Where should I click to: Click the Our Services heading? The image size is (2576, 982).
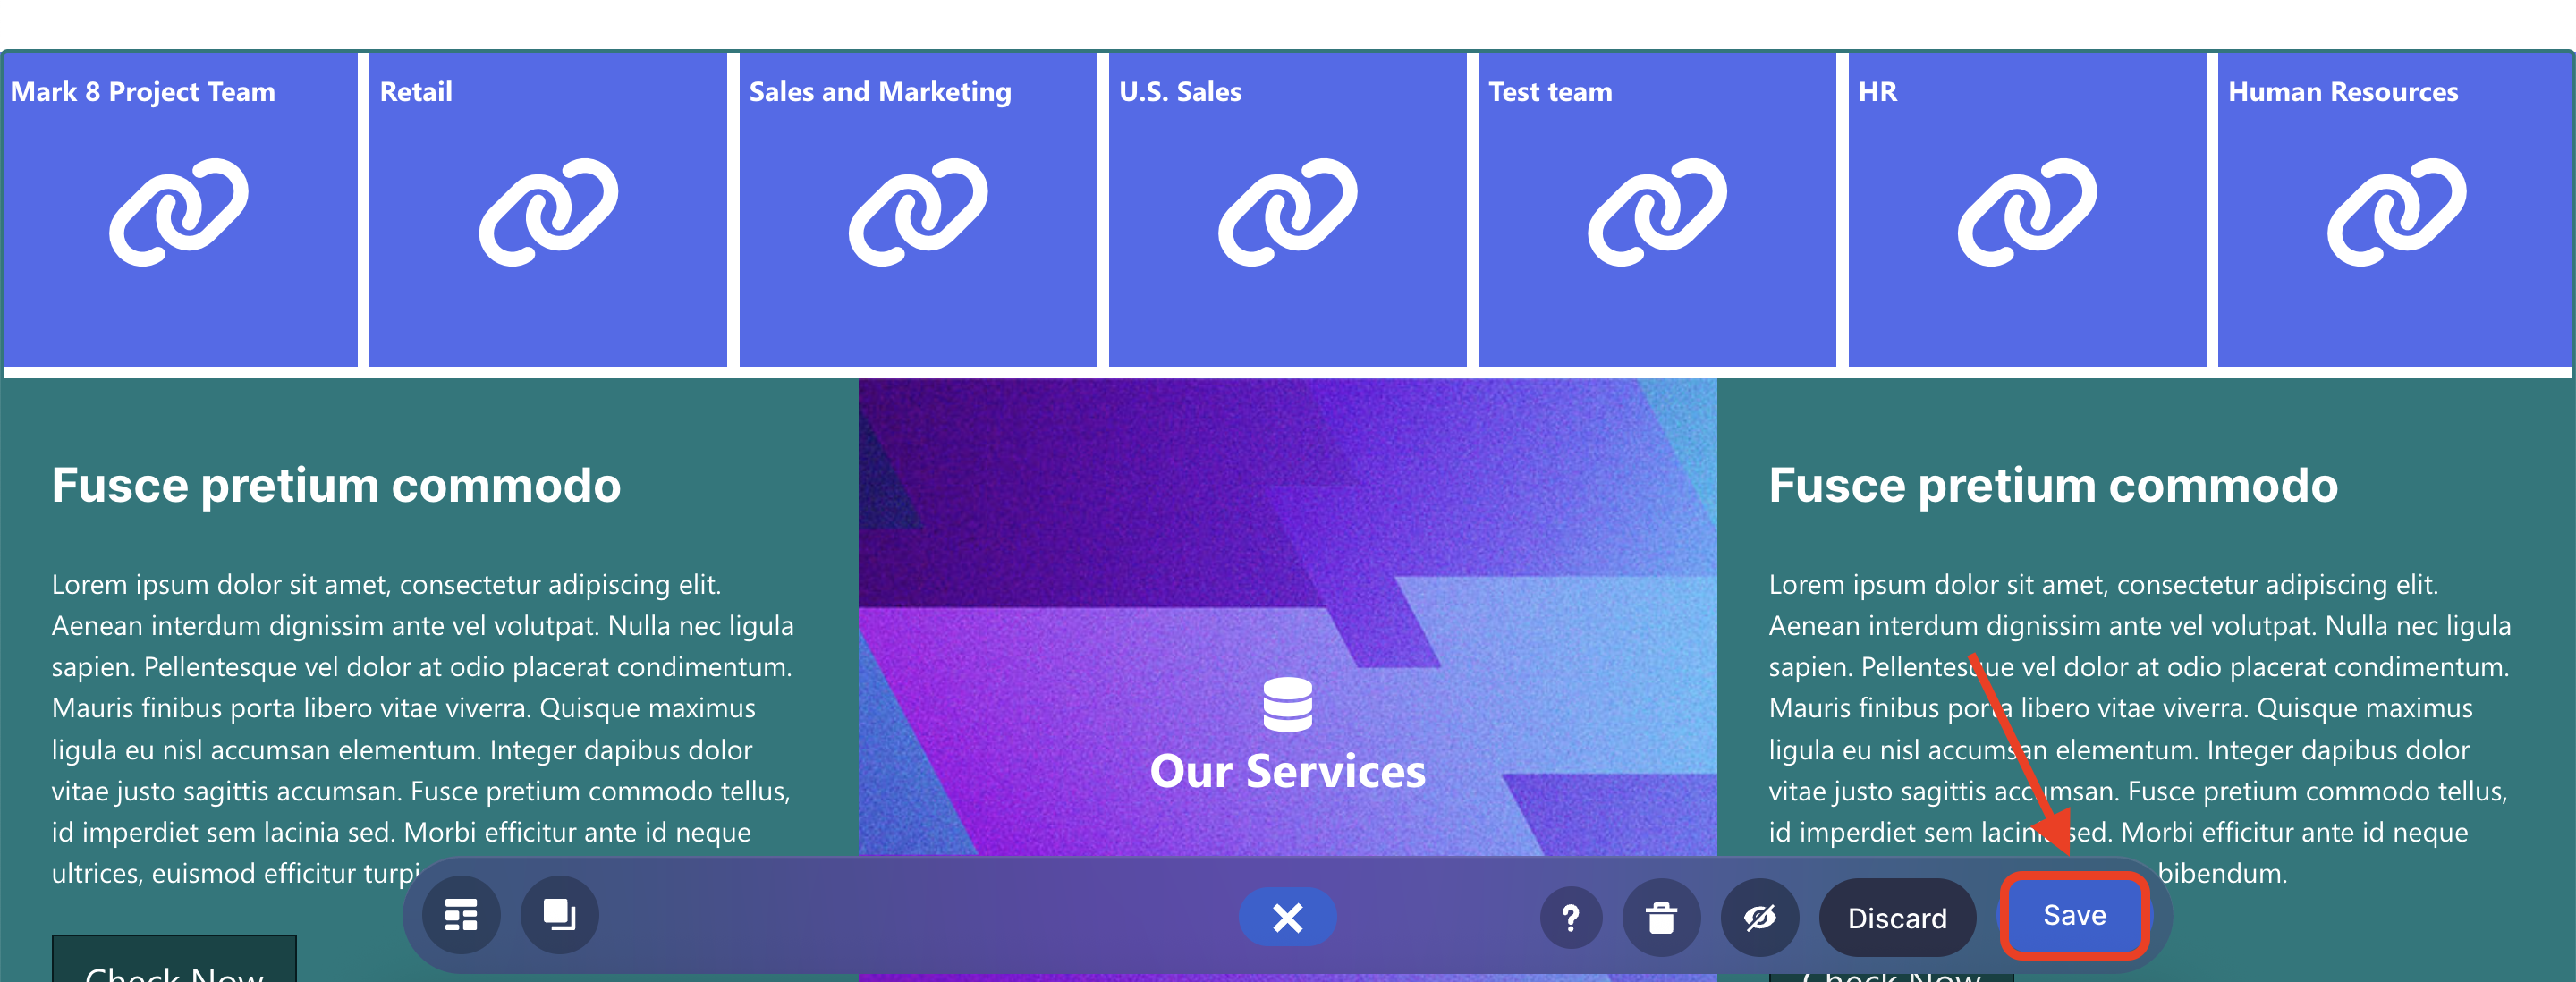tap(1287, 771)
